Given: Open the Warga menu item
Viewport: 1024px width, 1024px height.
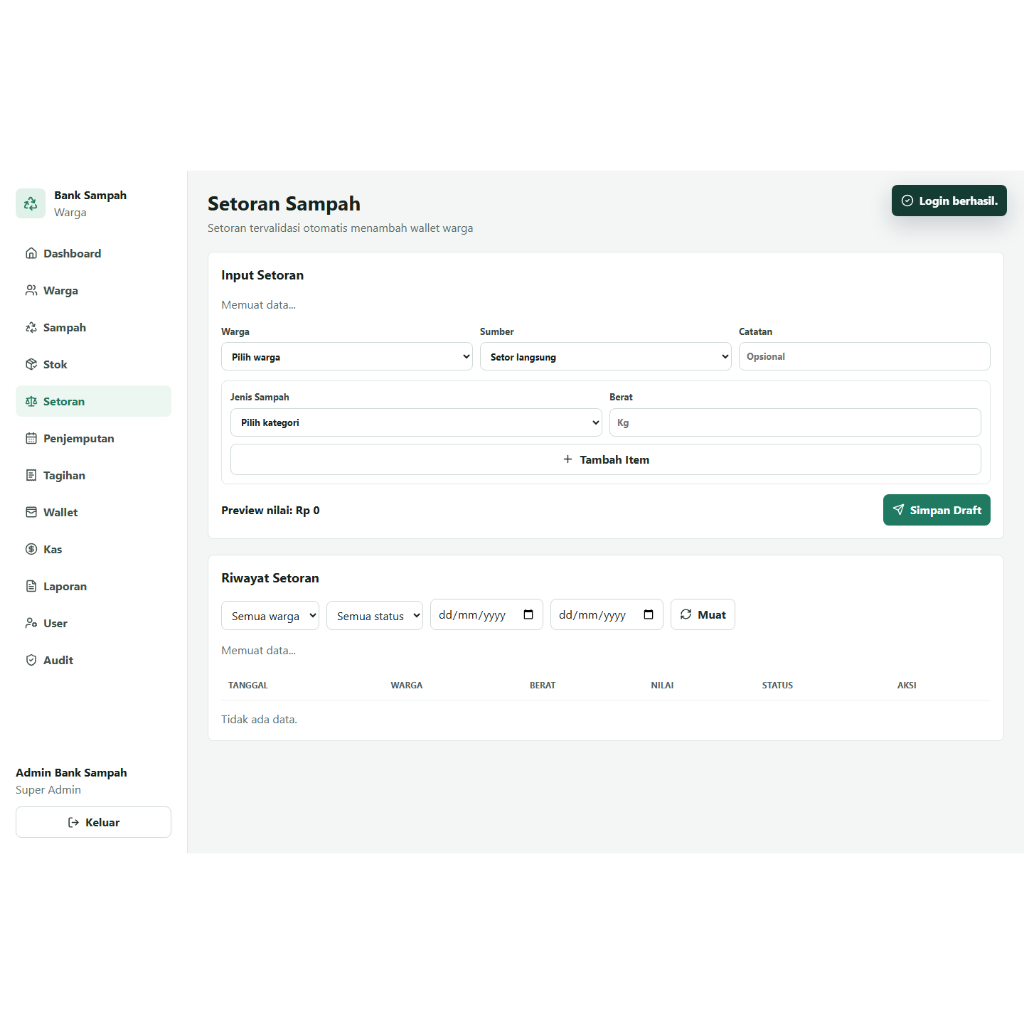Looking at the screenshot, I should 93,290.
